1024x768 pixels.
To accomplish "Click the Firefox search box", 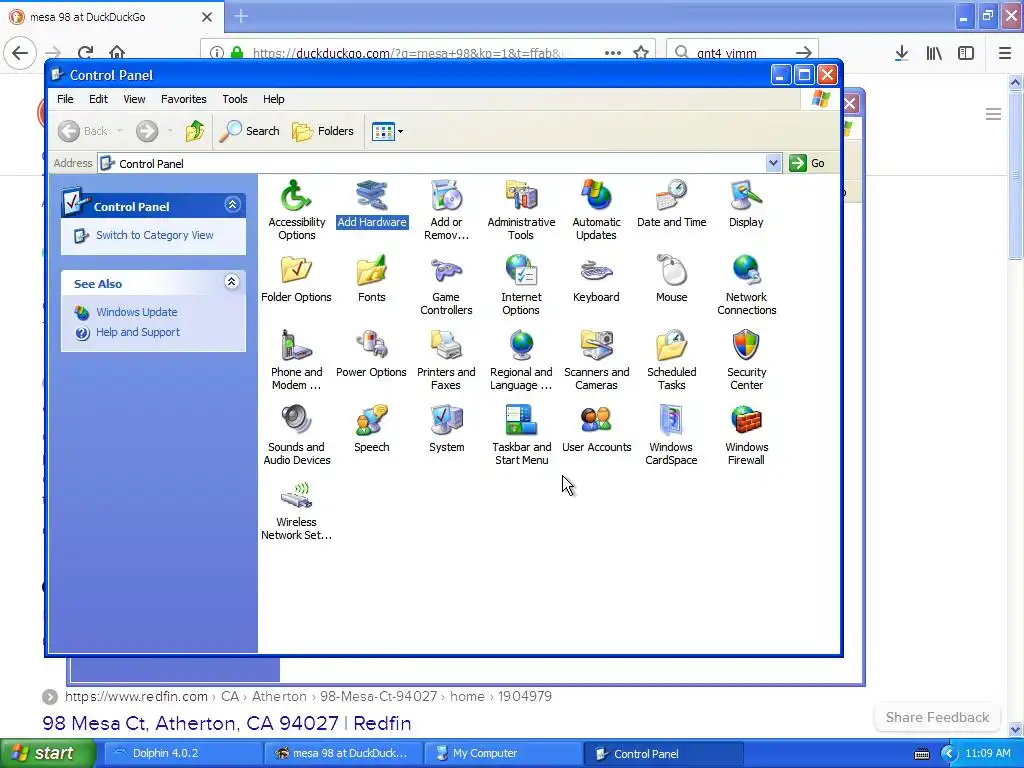I will [743, 53].
